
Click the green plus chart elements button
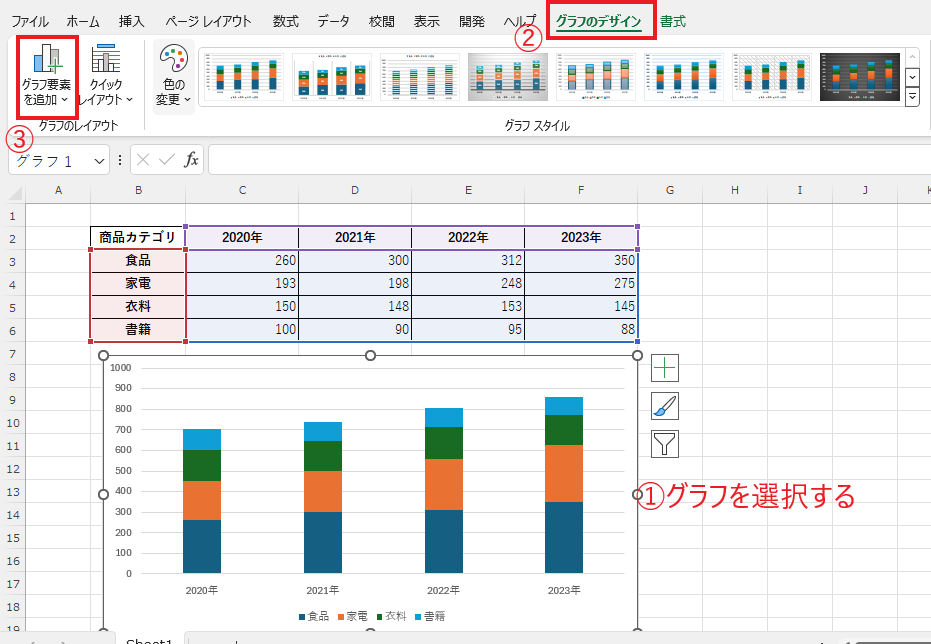coord(665,368)
